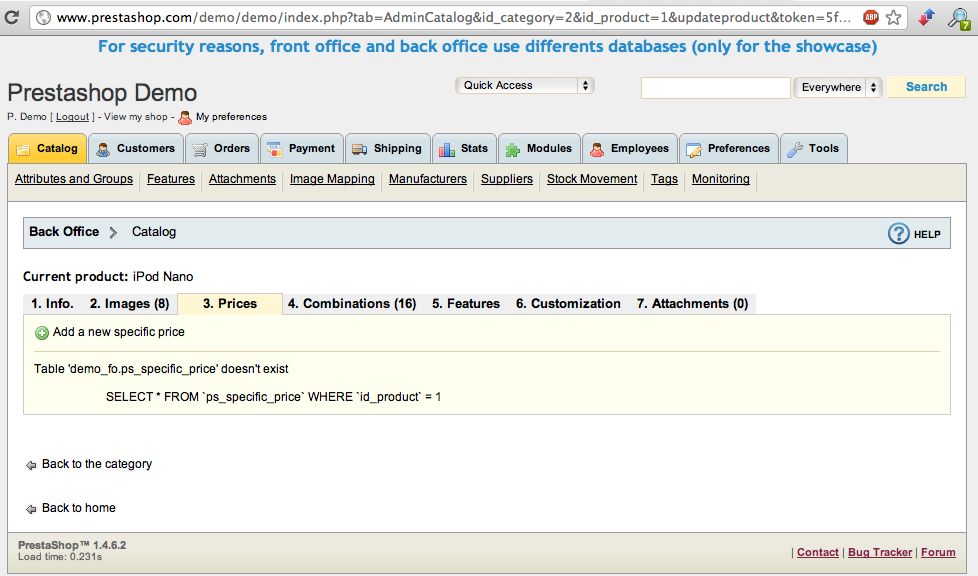
Task: Open the 5. Features tab
Action: tap(466, 304)
